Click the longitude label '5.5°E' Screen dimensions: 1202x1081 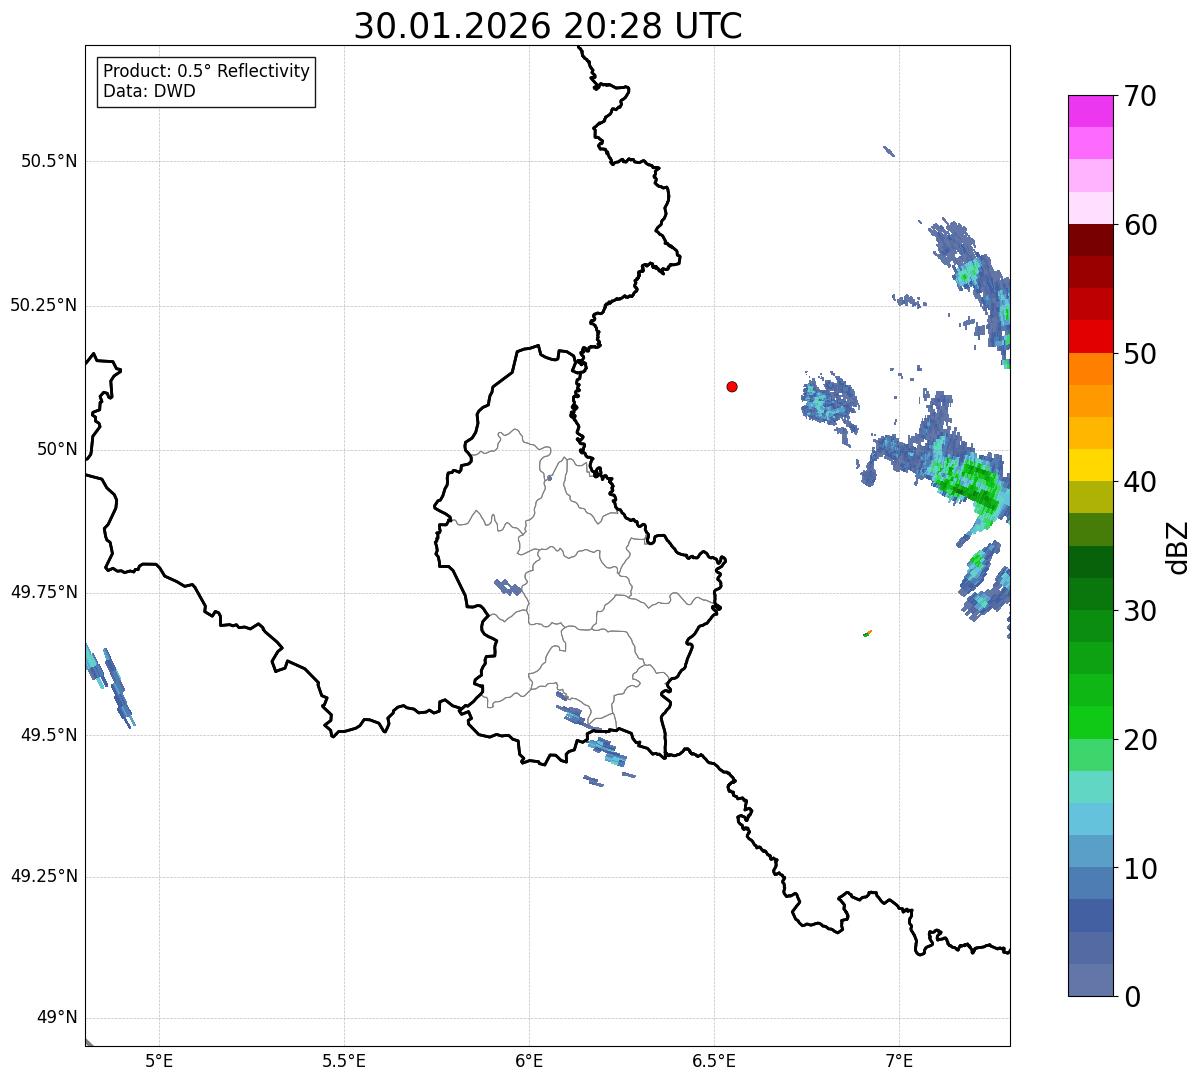pyautogui.click(x=344, y=1061)
